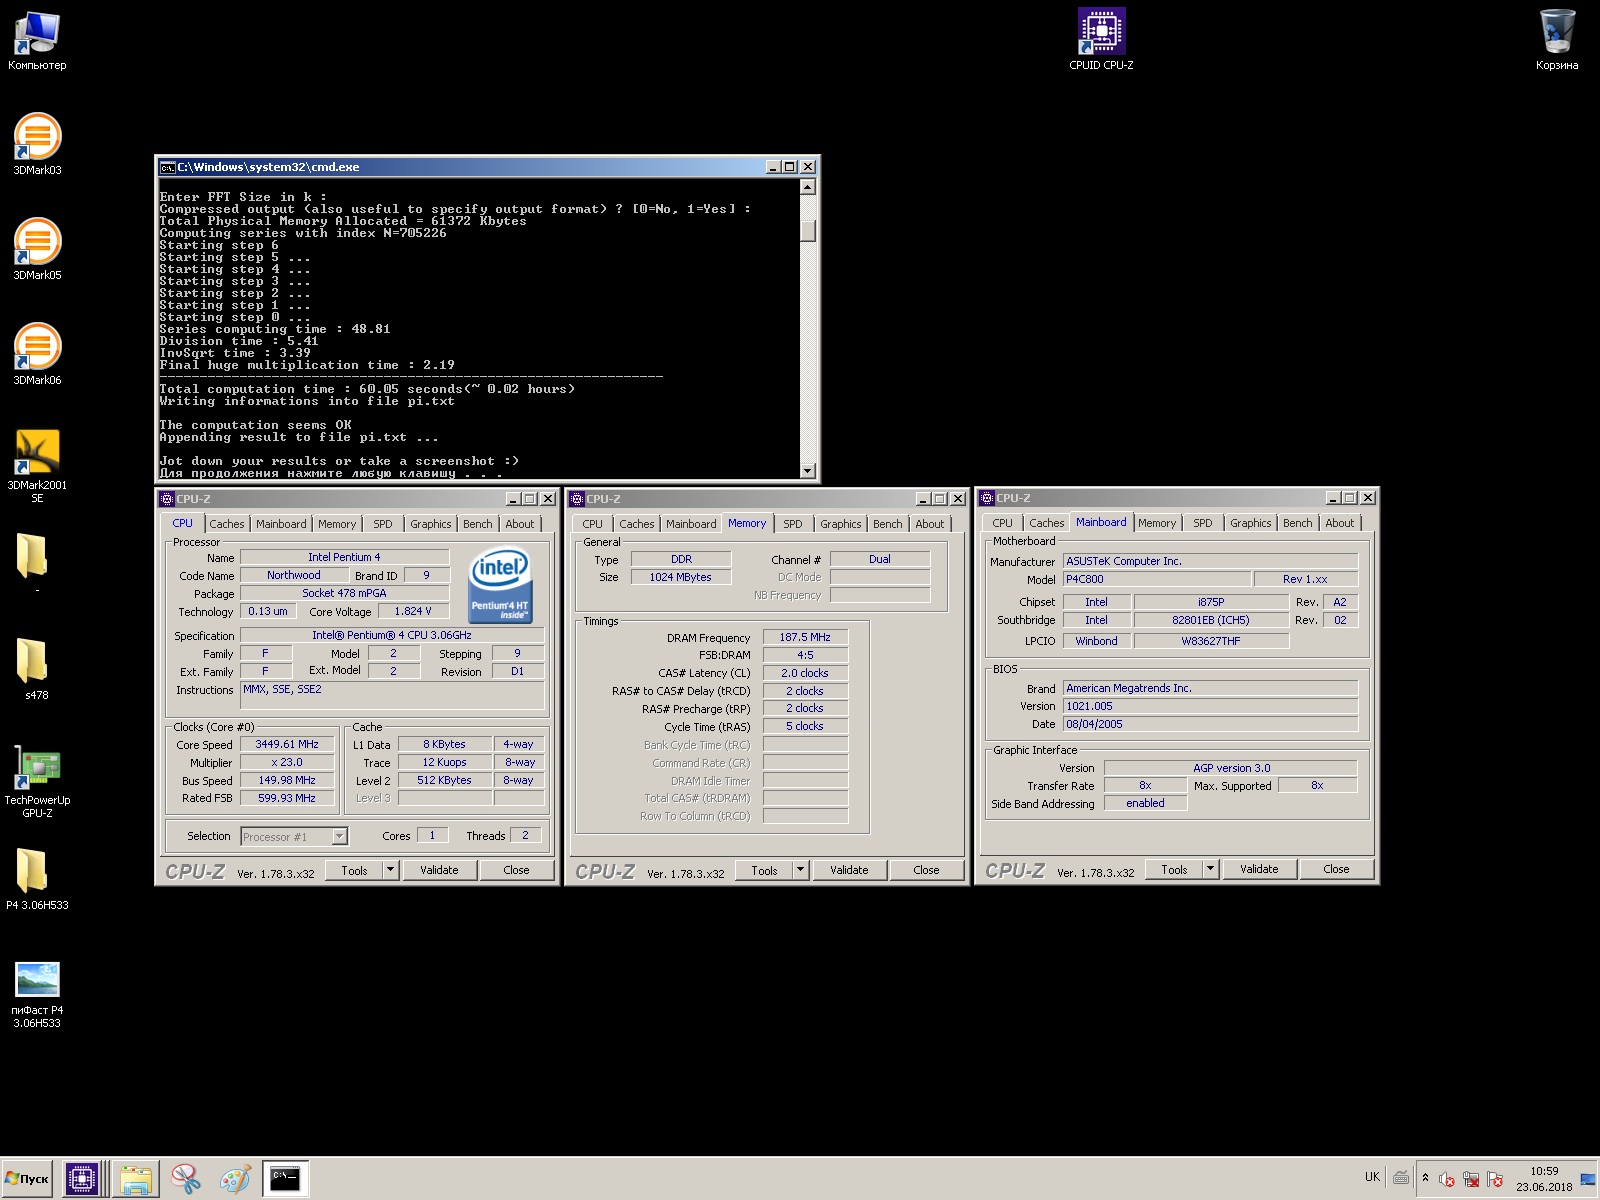Open the P4 3.06H533 desktop folder
Screen dimensions: 1600x1200
point(37,878)
